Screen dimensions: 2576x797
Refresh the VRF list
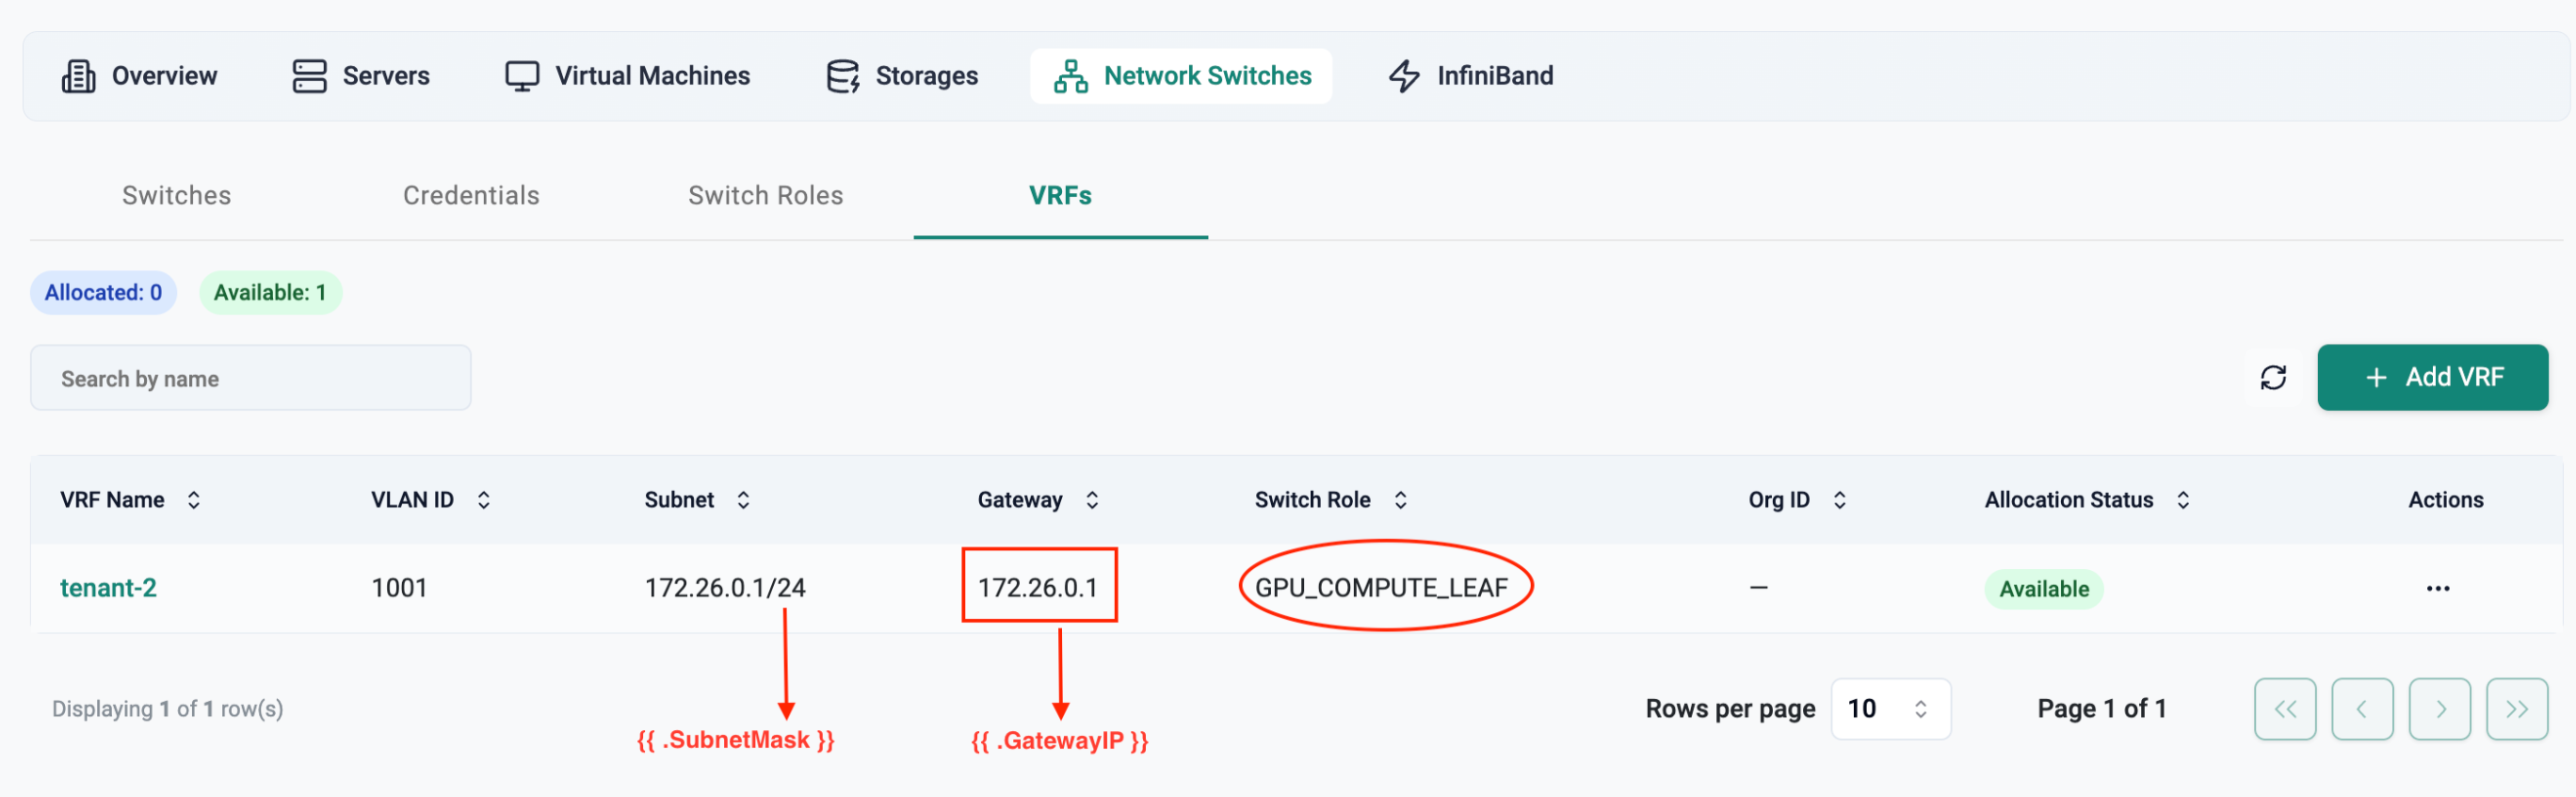pos(2273,378)
